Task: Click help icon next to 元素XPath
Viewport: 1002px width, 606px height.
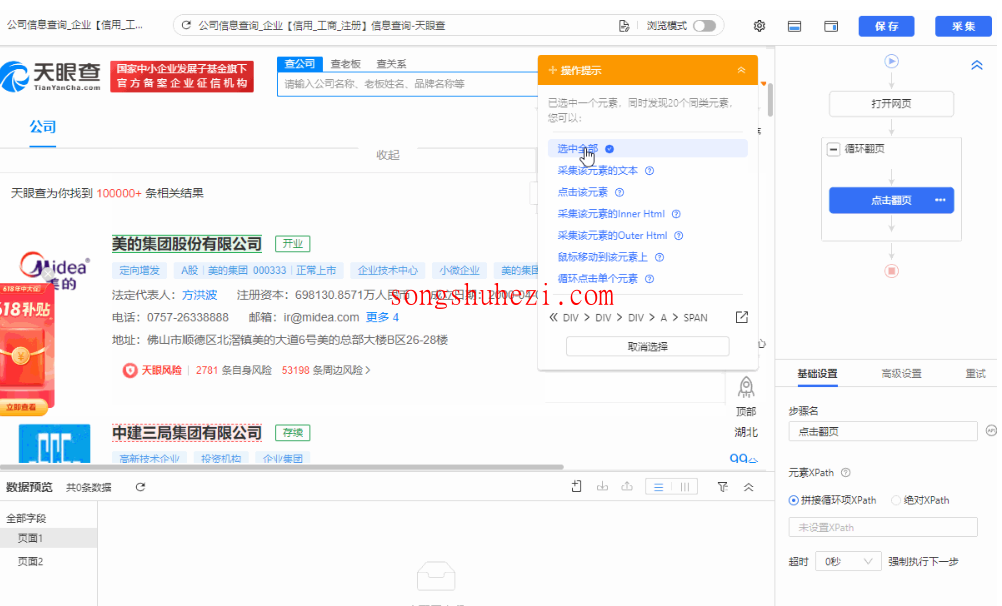Action: [x=845, y=473]
